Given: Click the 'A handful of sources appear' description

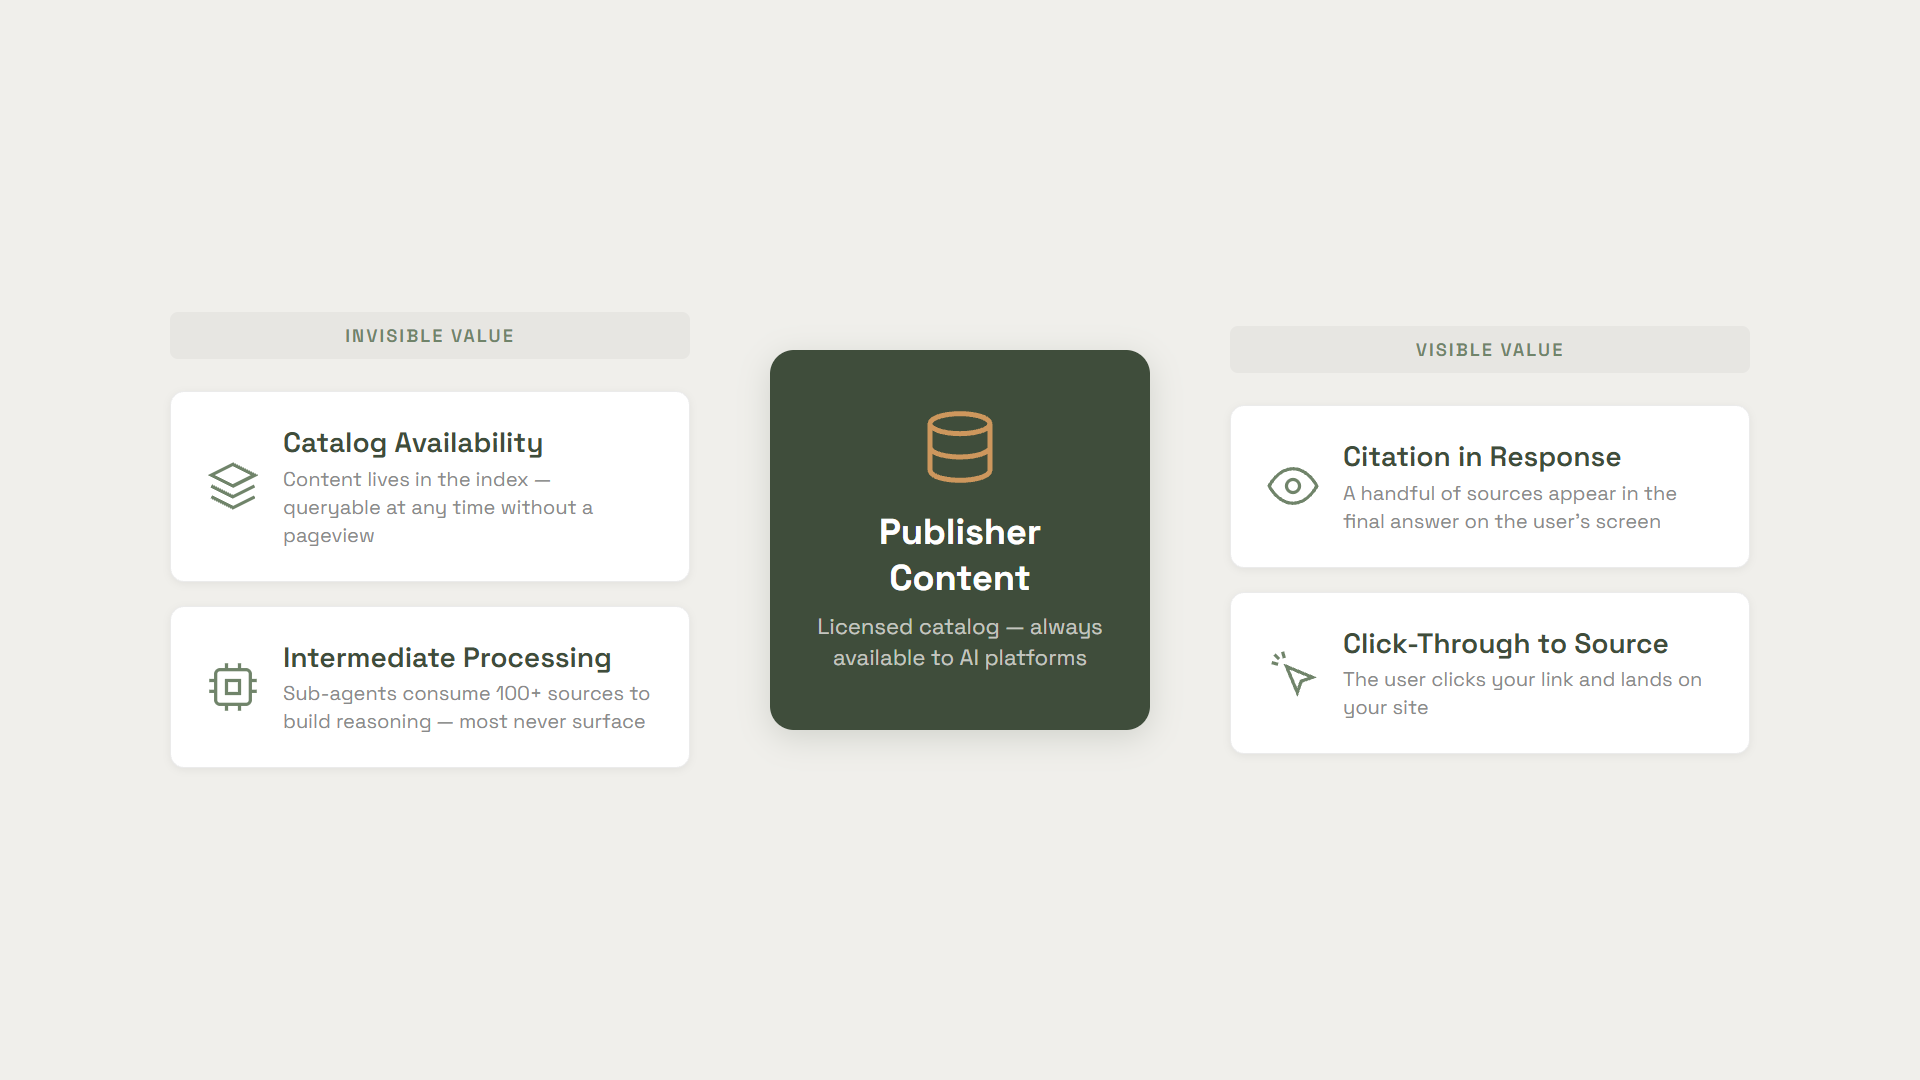Looking at the screenshot, I should tap(1509, 507).
